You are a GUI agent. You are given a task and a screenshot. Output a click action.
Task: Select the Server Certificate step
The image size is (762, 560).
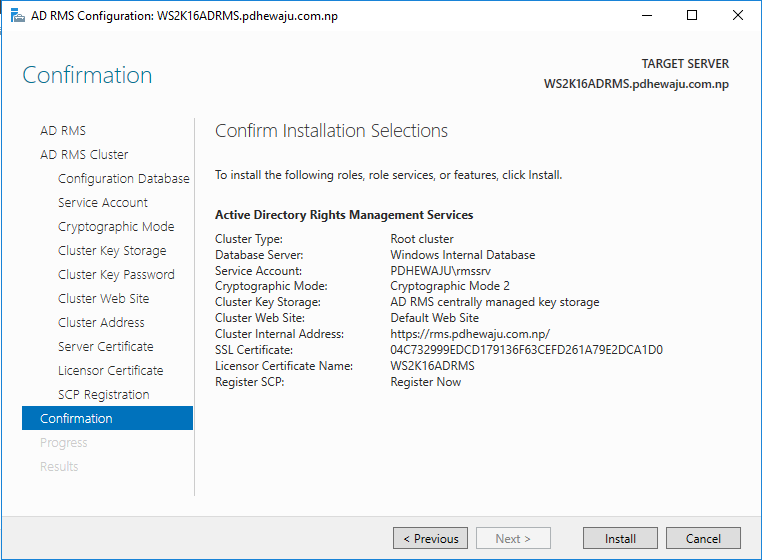(x=105, y=346)
